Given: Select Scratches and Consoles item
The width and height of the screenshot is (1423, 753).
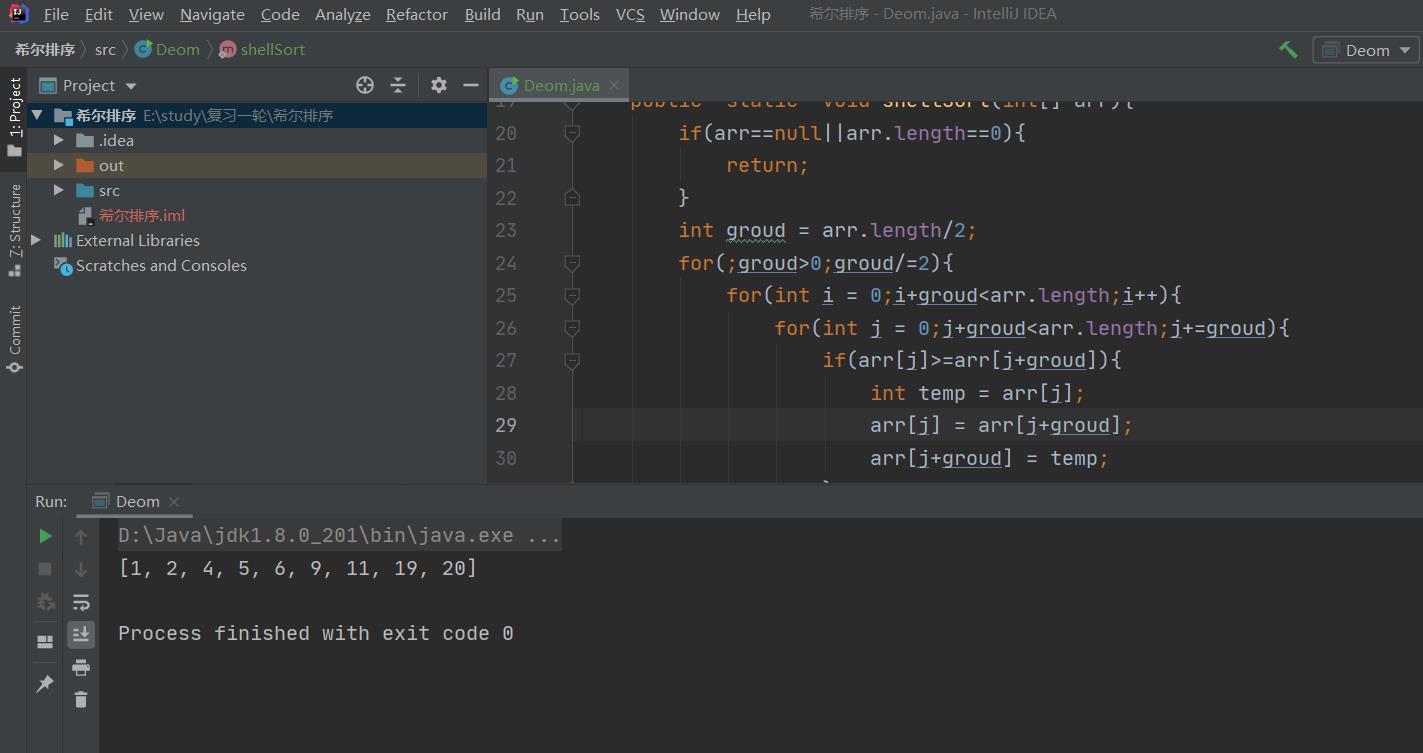Looking at the screenshot, I should [x=161, y=265].
